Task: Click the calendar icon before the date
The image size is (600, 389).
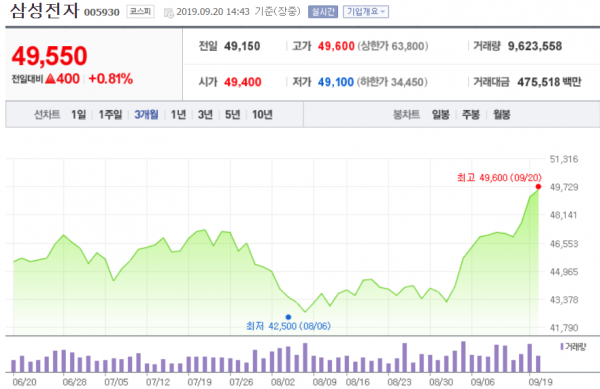Action: pyautogui.click(x=169, y=13)
